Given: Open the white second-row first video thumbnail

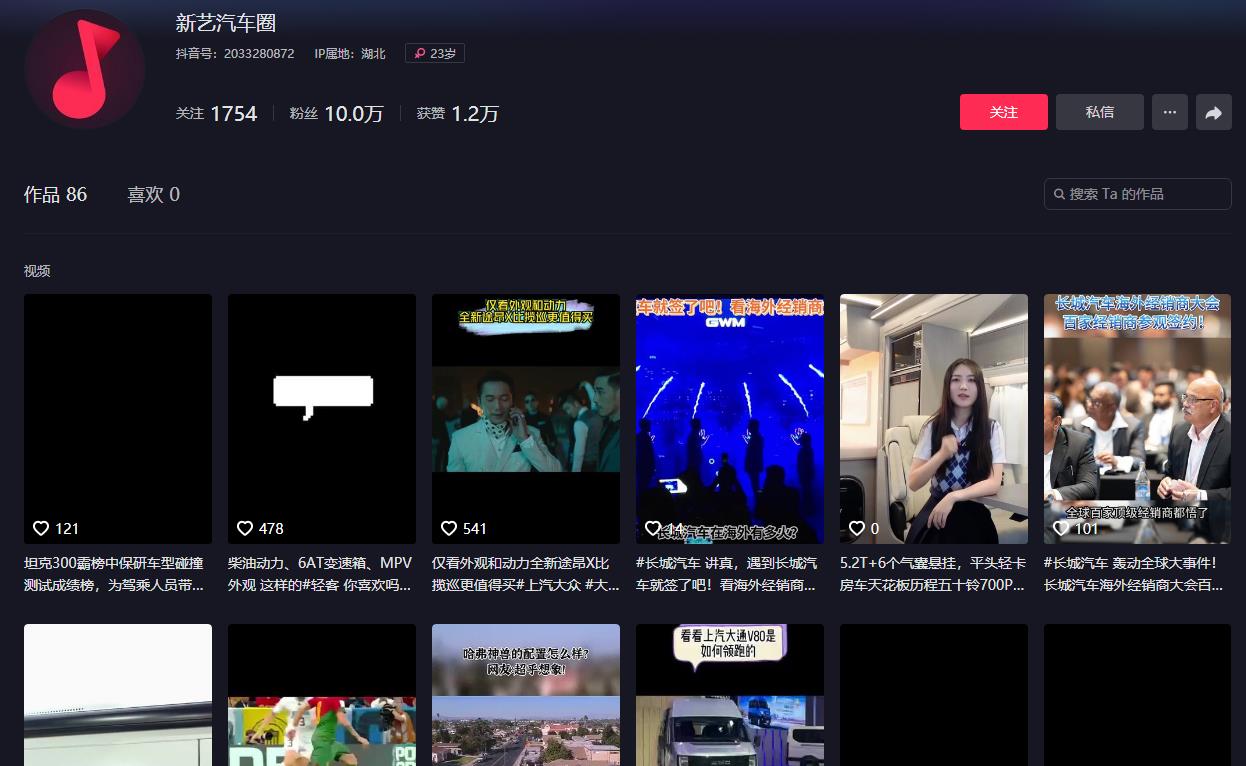Looking at the screenshot, I should [x=118, y=695].
